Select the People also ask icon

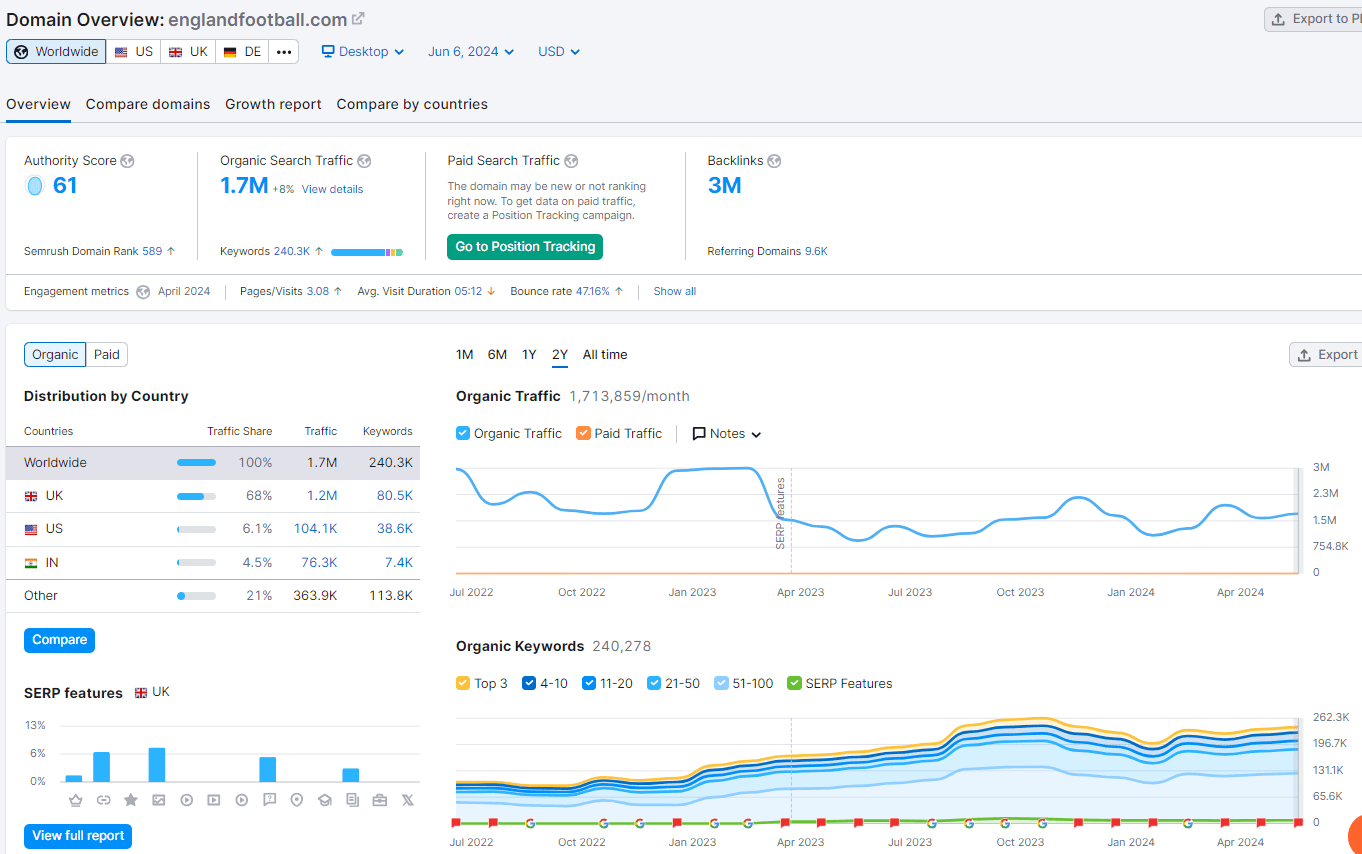point(269,800)
